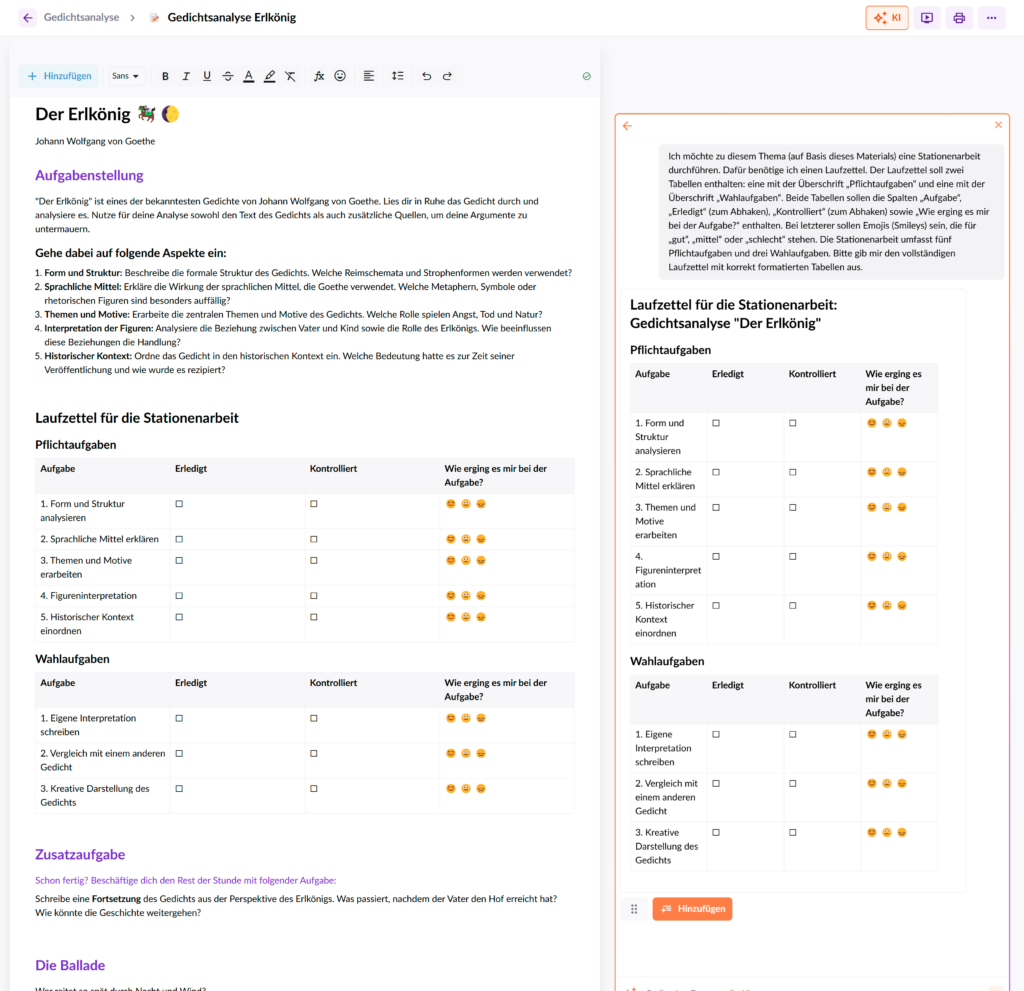Click the orange Hinzufügen button in the AI panel

point(692,909)
